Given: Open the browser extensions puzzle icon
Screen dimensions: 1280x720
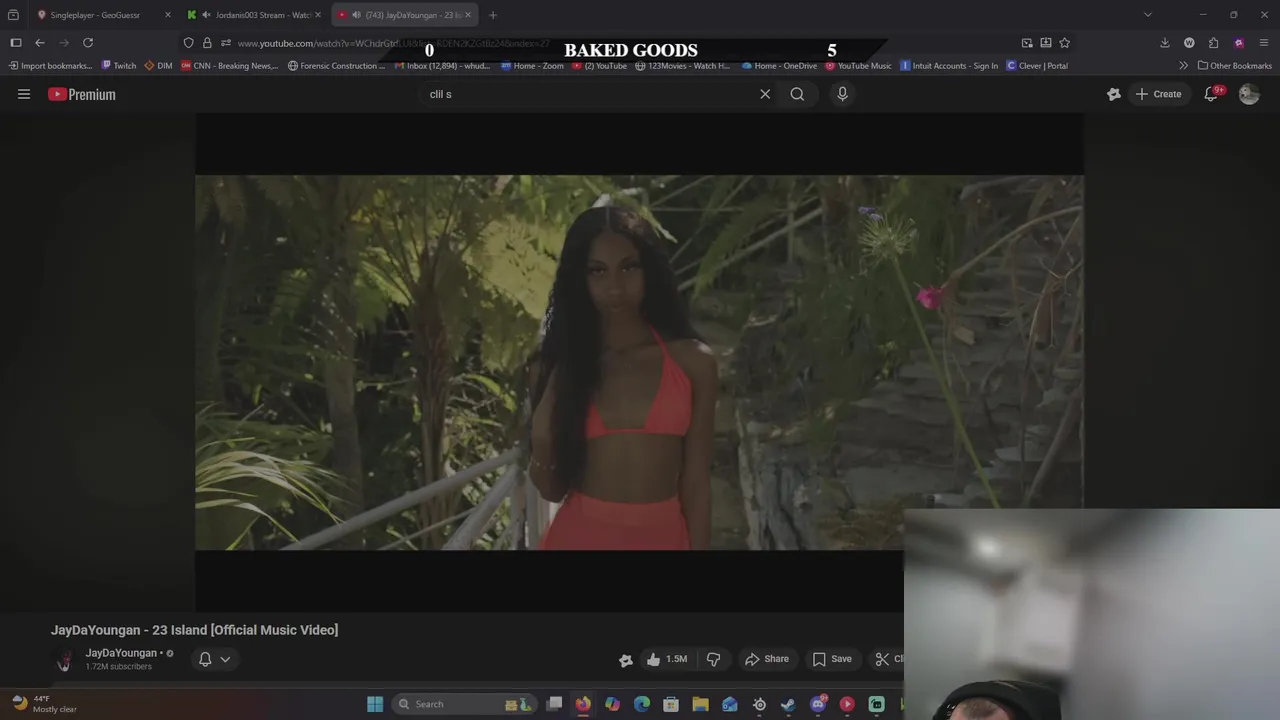Looking at the screenshot, I should tap(1213, 43).
